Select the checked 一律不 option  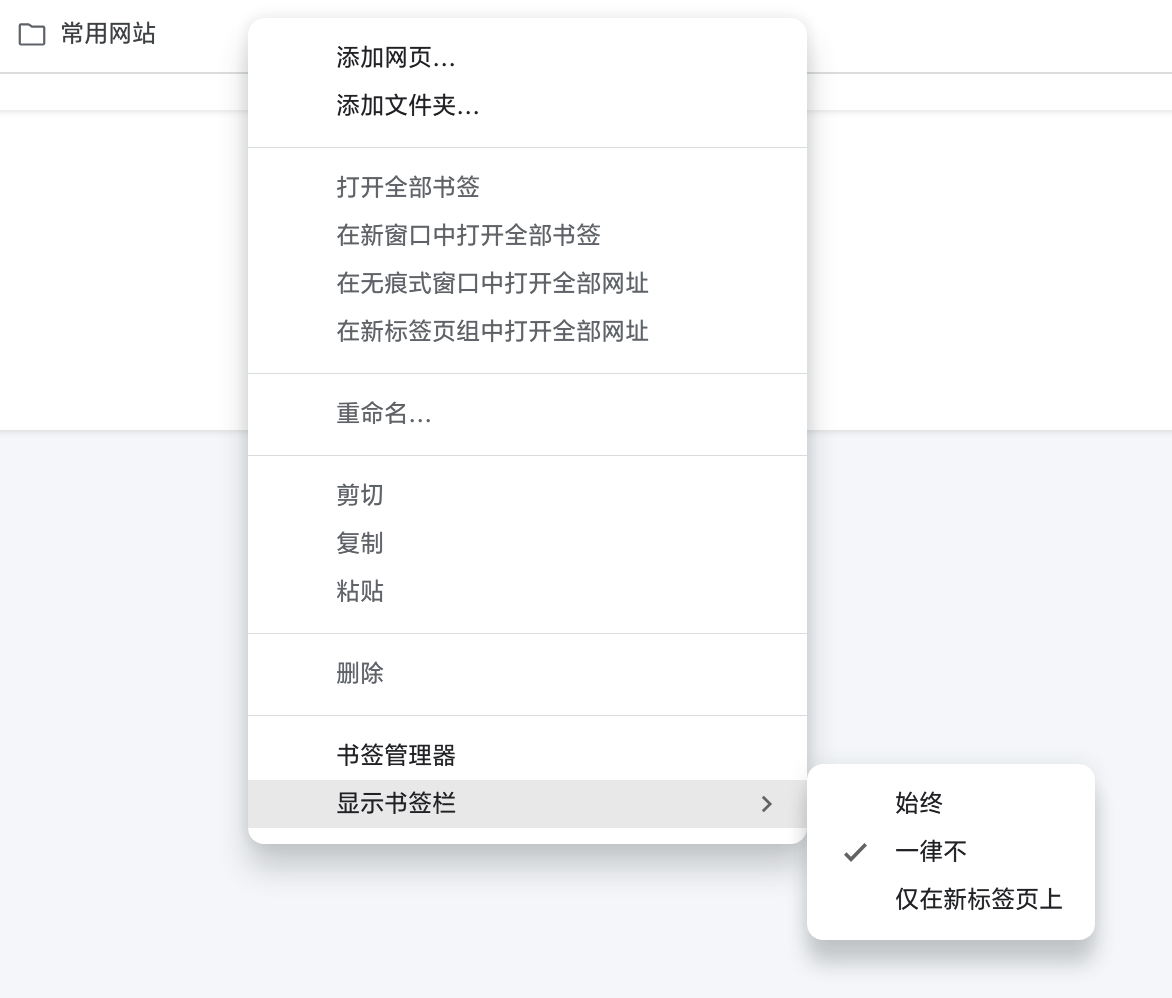pos(951,851)
